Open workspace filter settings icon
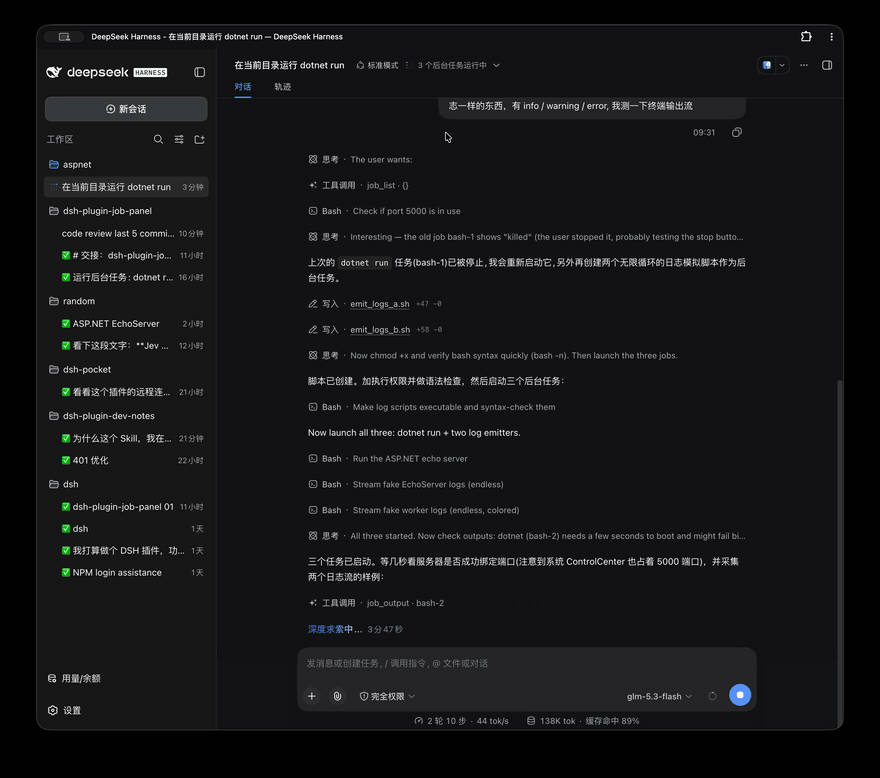The width and height of the screenshot is (880, 778). [x=179, y=139]
